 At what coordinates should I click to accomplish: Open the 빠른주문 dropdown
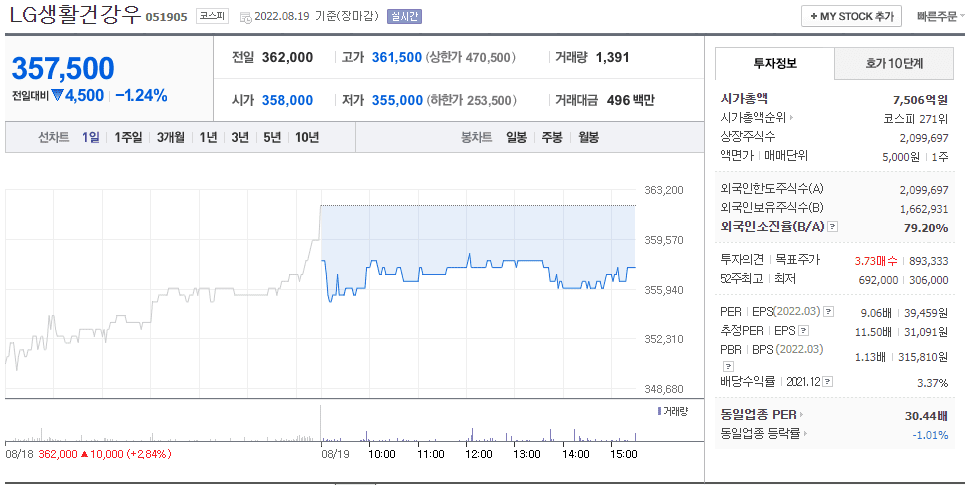click(939, 17)
